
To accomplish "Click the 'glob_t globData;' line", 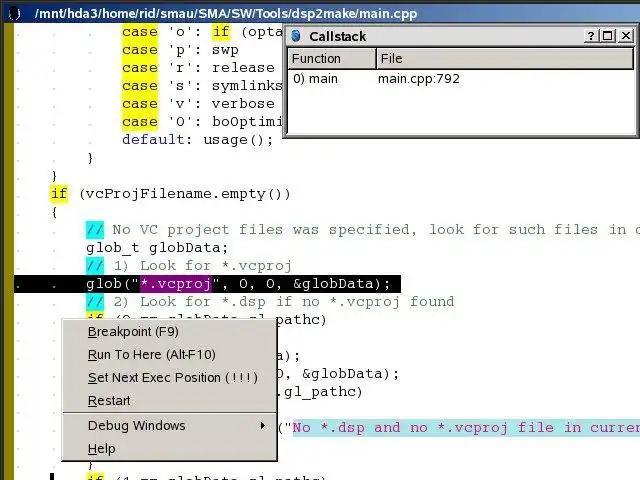I will [x=157, y=248].
